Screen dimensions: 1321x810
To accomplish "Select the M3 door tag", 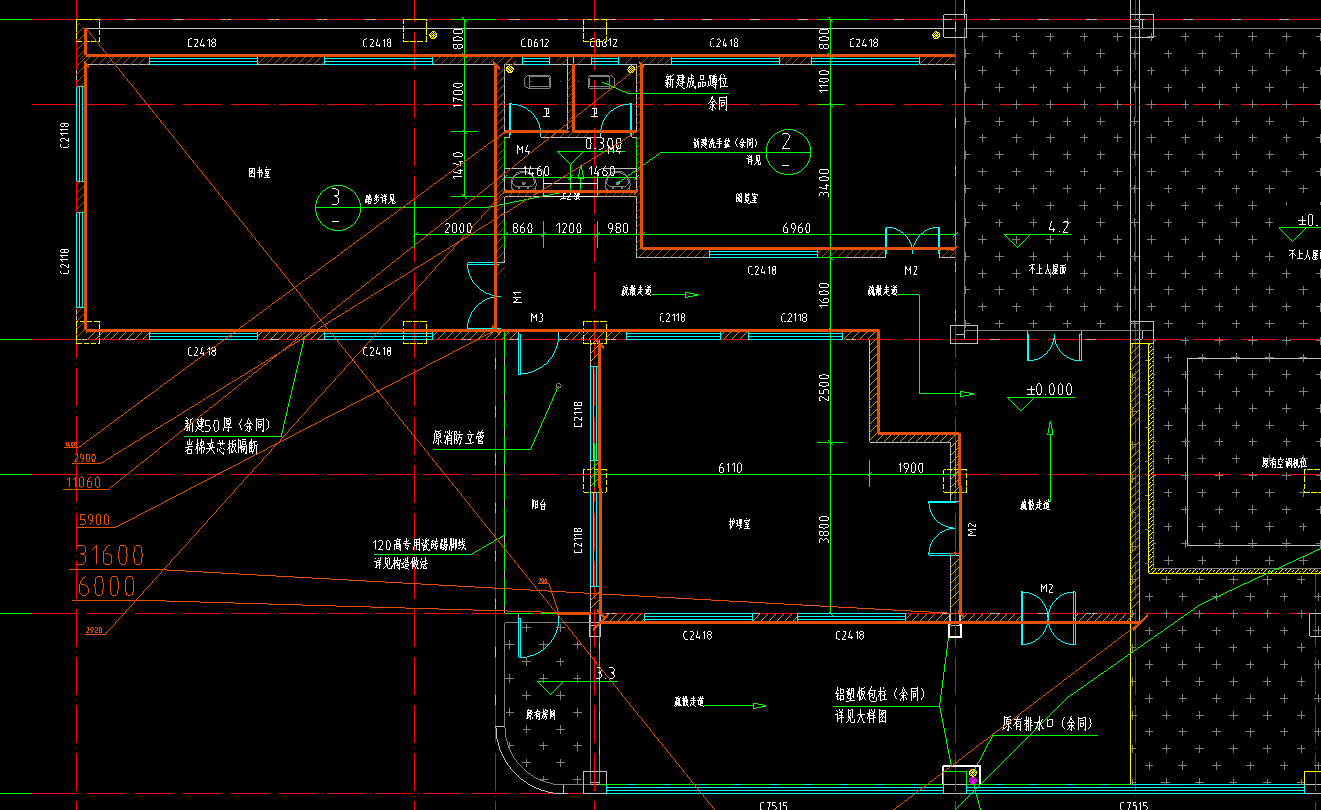I will tap(536, 318).
